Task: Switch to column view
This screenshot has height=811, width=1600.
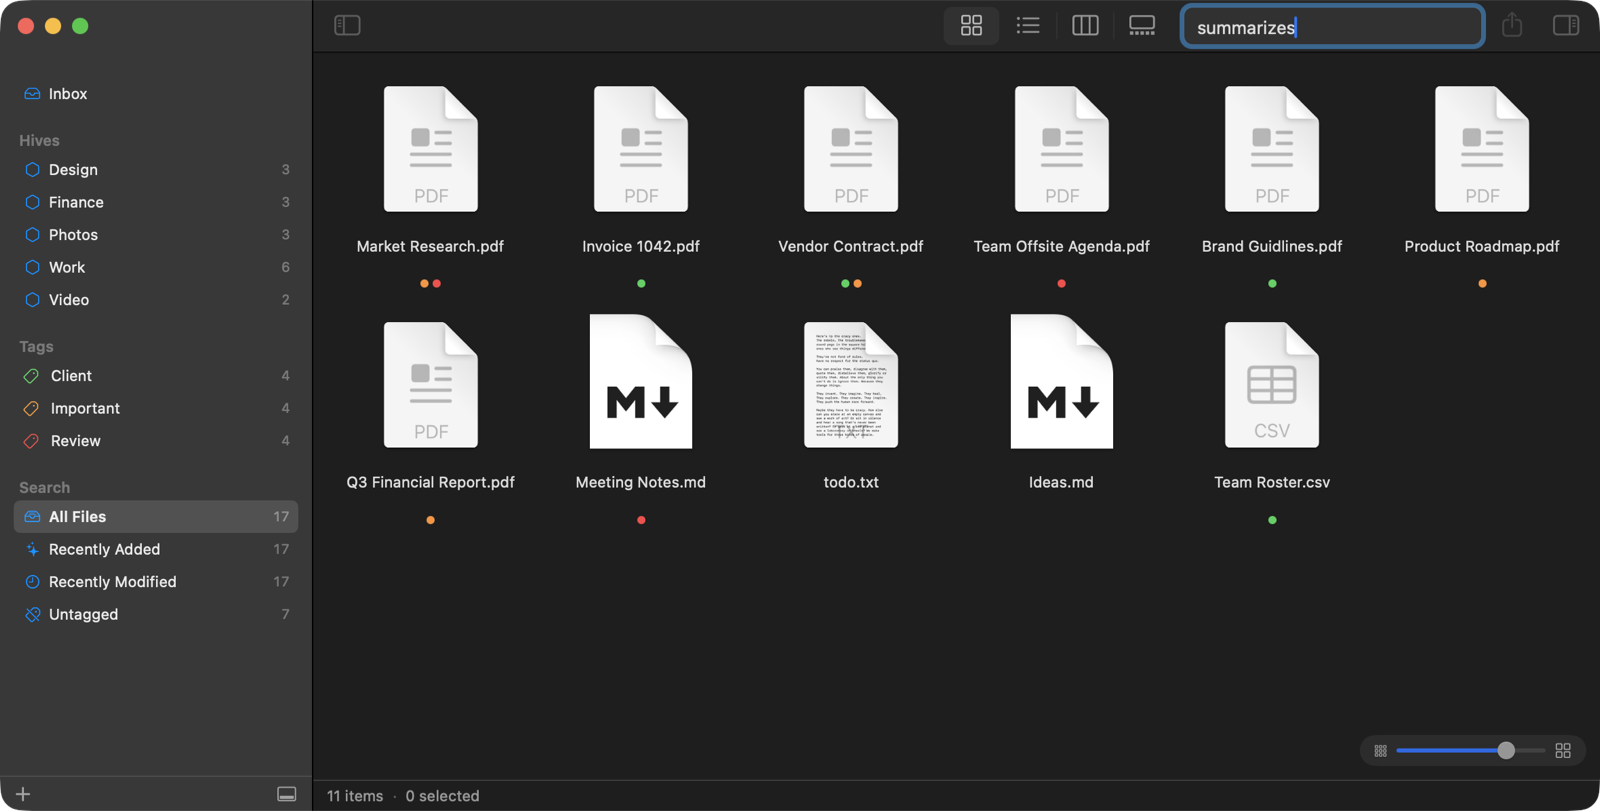Action: tap(1085, 25)
